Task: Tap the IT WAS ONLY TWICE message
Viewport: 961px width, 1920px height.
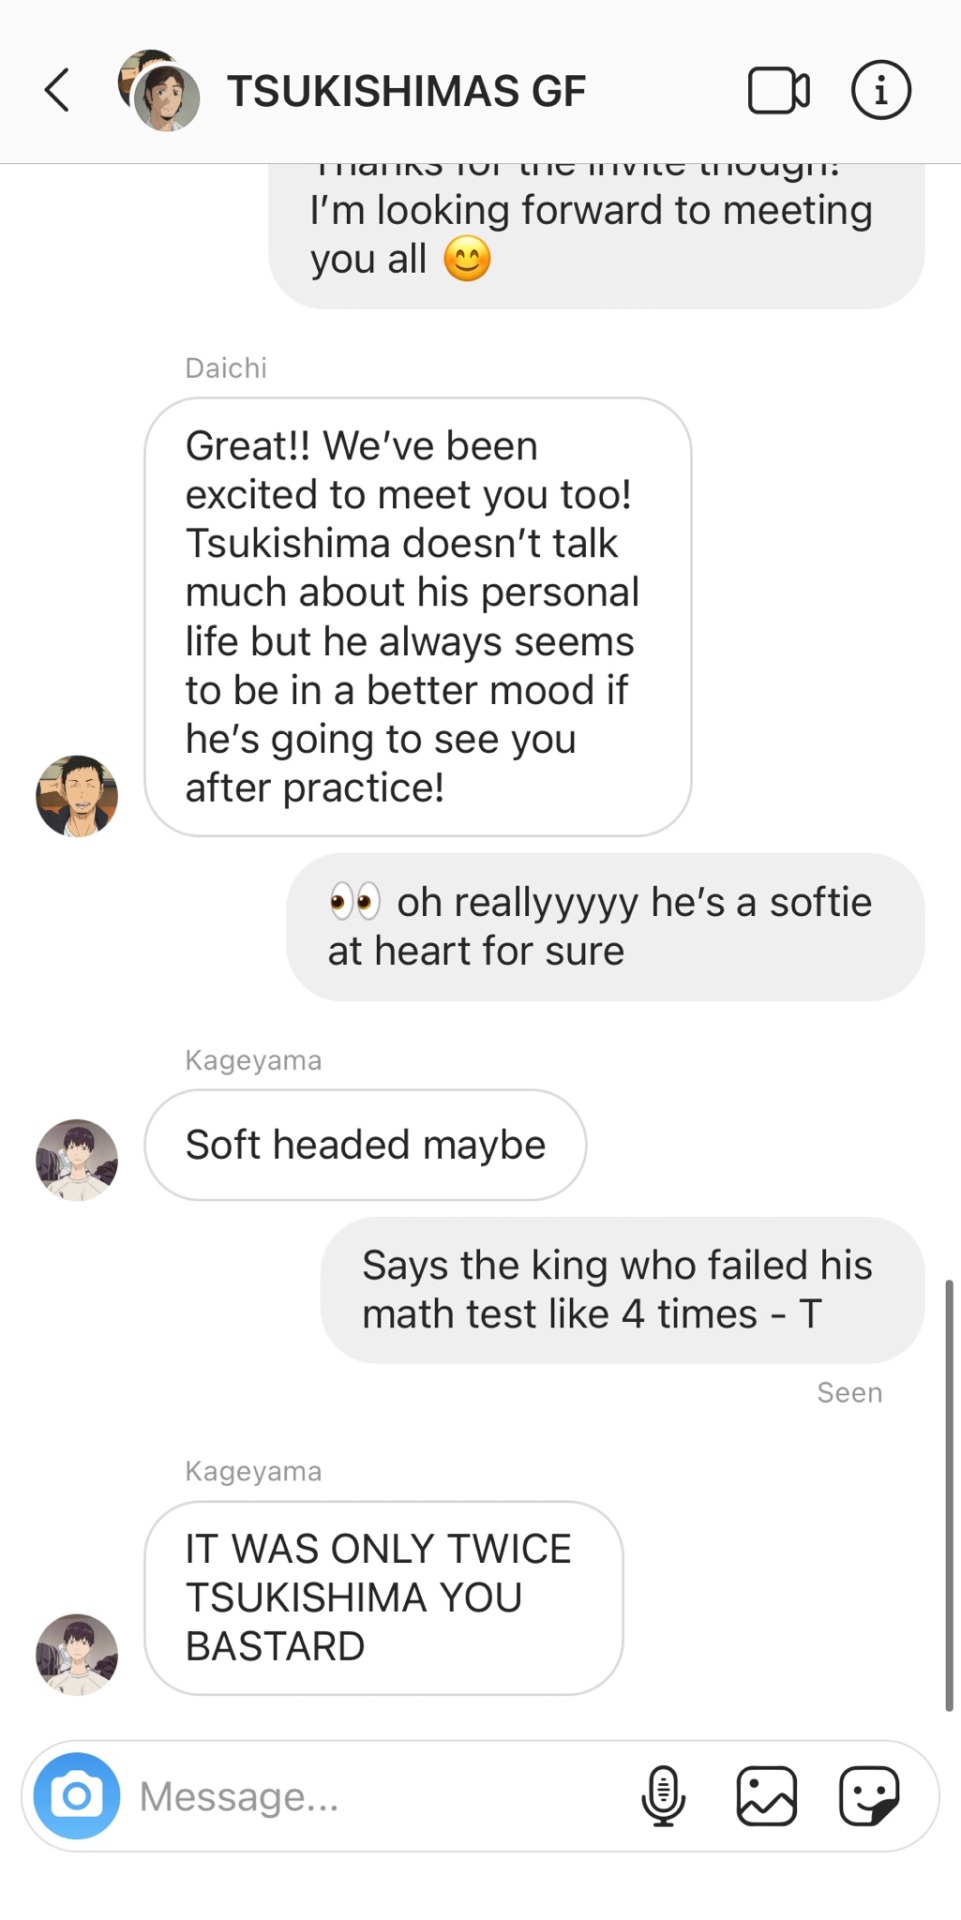Action: 384,1598
